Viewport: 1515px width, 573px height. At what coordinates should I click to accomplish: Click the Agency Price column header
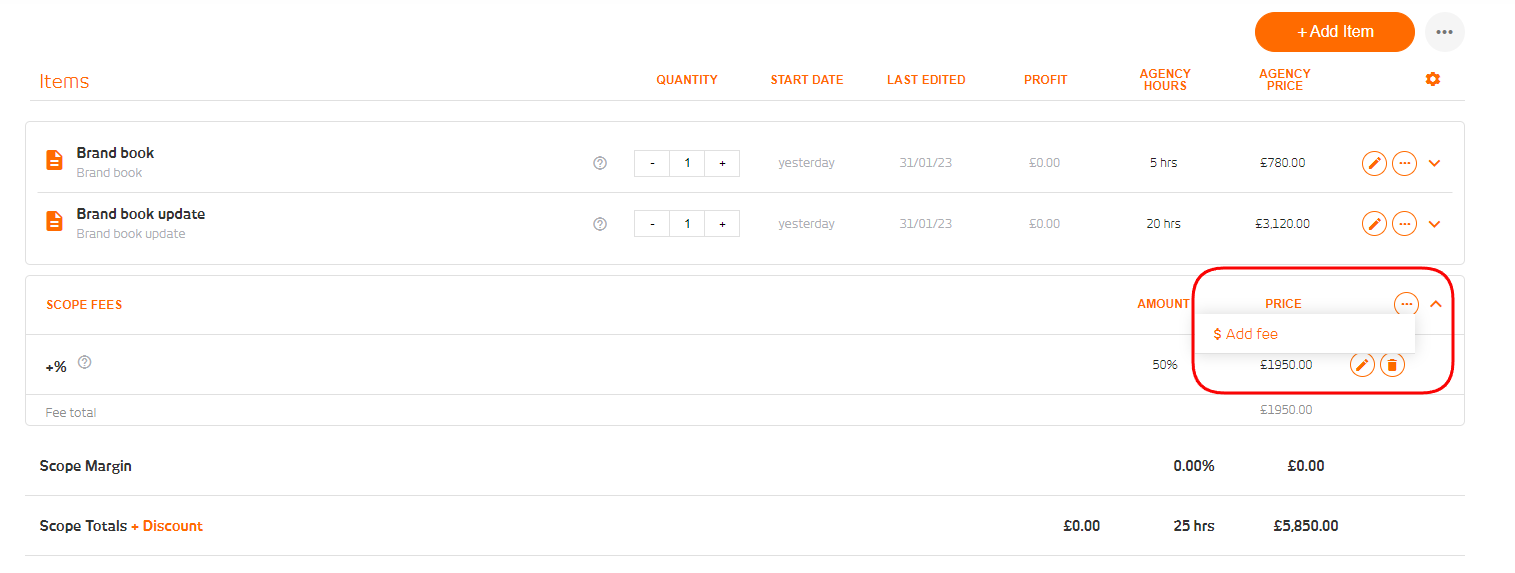point(1285,80)
